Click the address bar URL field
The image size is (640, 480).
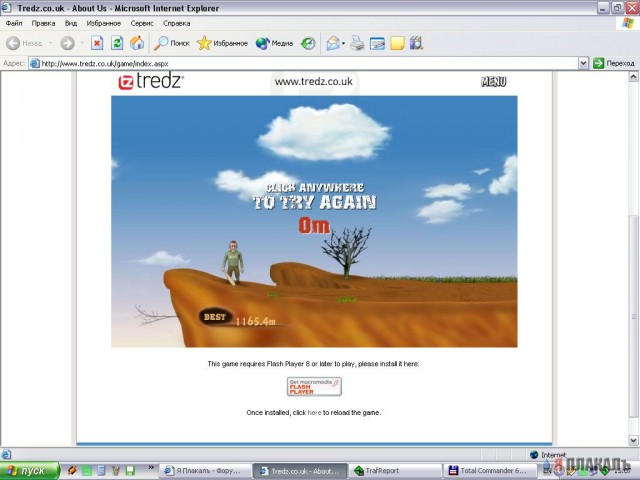(303, 63)
